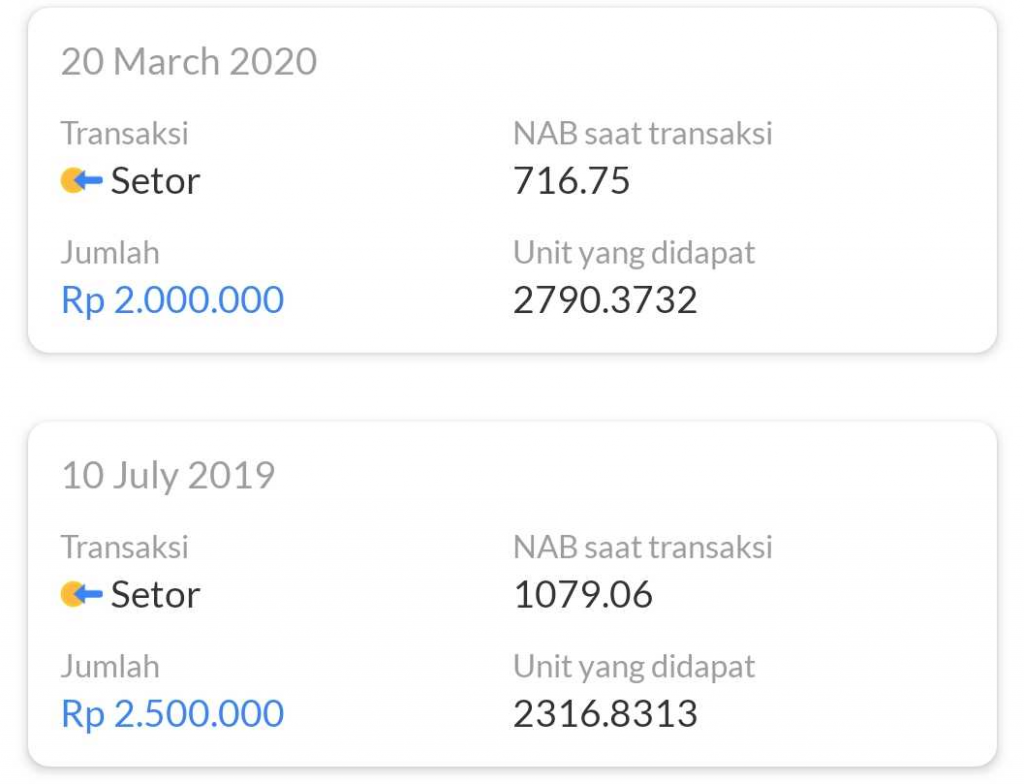
Task: Click Jumlah label above Rp 2.500.000
Action: (x=110, y=666)
